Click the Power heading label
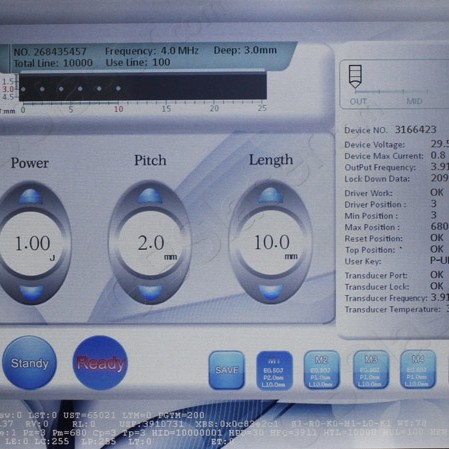This screenshot has height=449, width=449. (30, 163)
